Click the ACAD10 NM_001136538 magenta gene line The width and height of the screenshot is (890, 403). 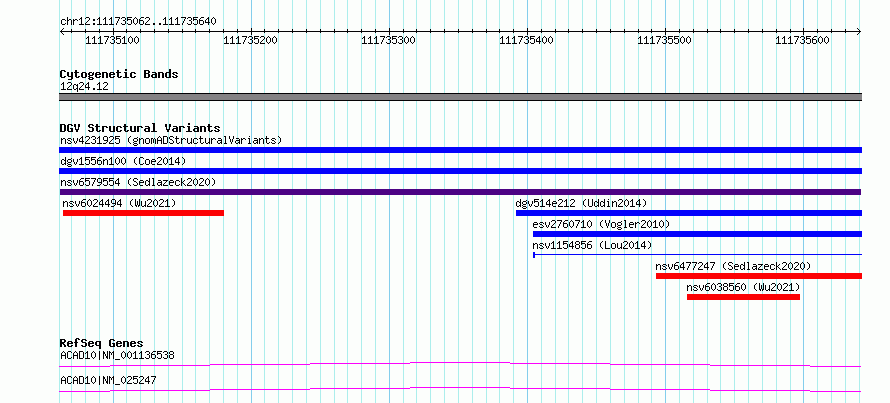460,364
